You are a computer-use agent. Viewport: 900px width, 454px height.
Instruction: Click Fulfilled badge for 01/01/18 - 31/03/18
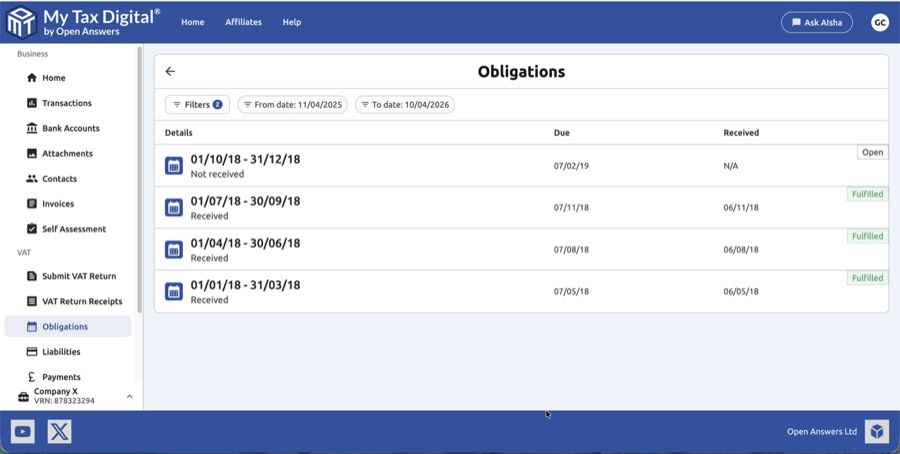point(867,278)
